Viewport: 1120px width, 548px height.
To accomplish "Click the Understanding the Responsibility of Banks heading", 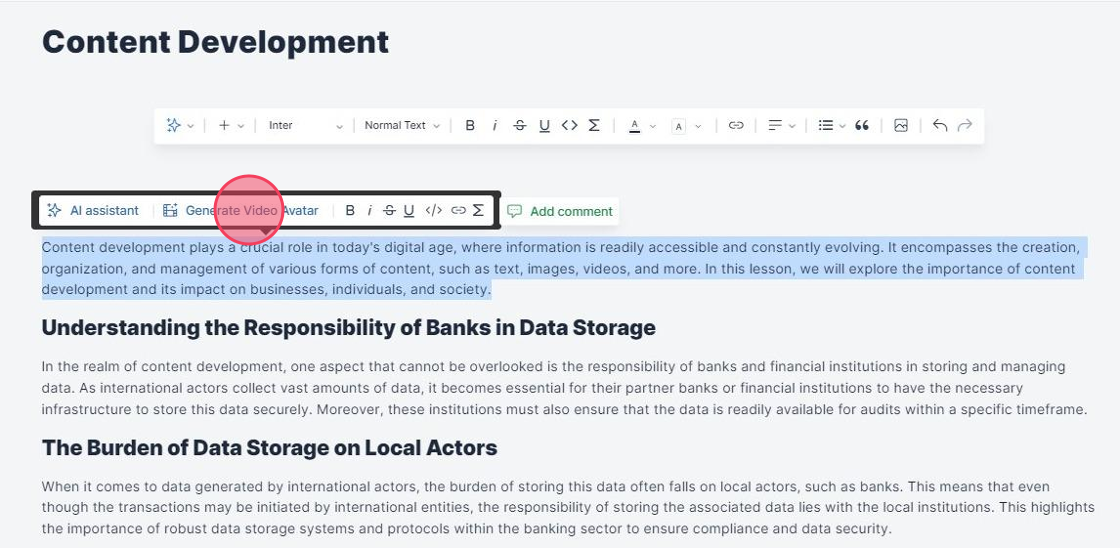I will [x=348, y=328].
